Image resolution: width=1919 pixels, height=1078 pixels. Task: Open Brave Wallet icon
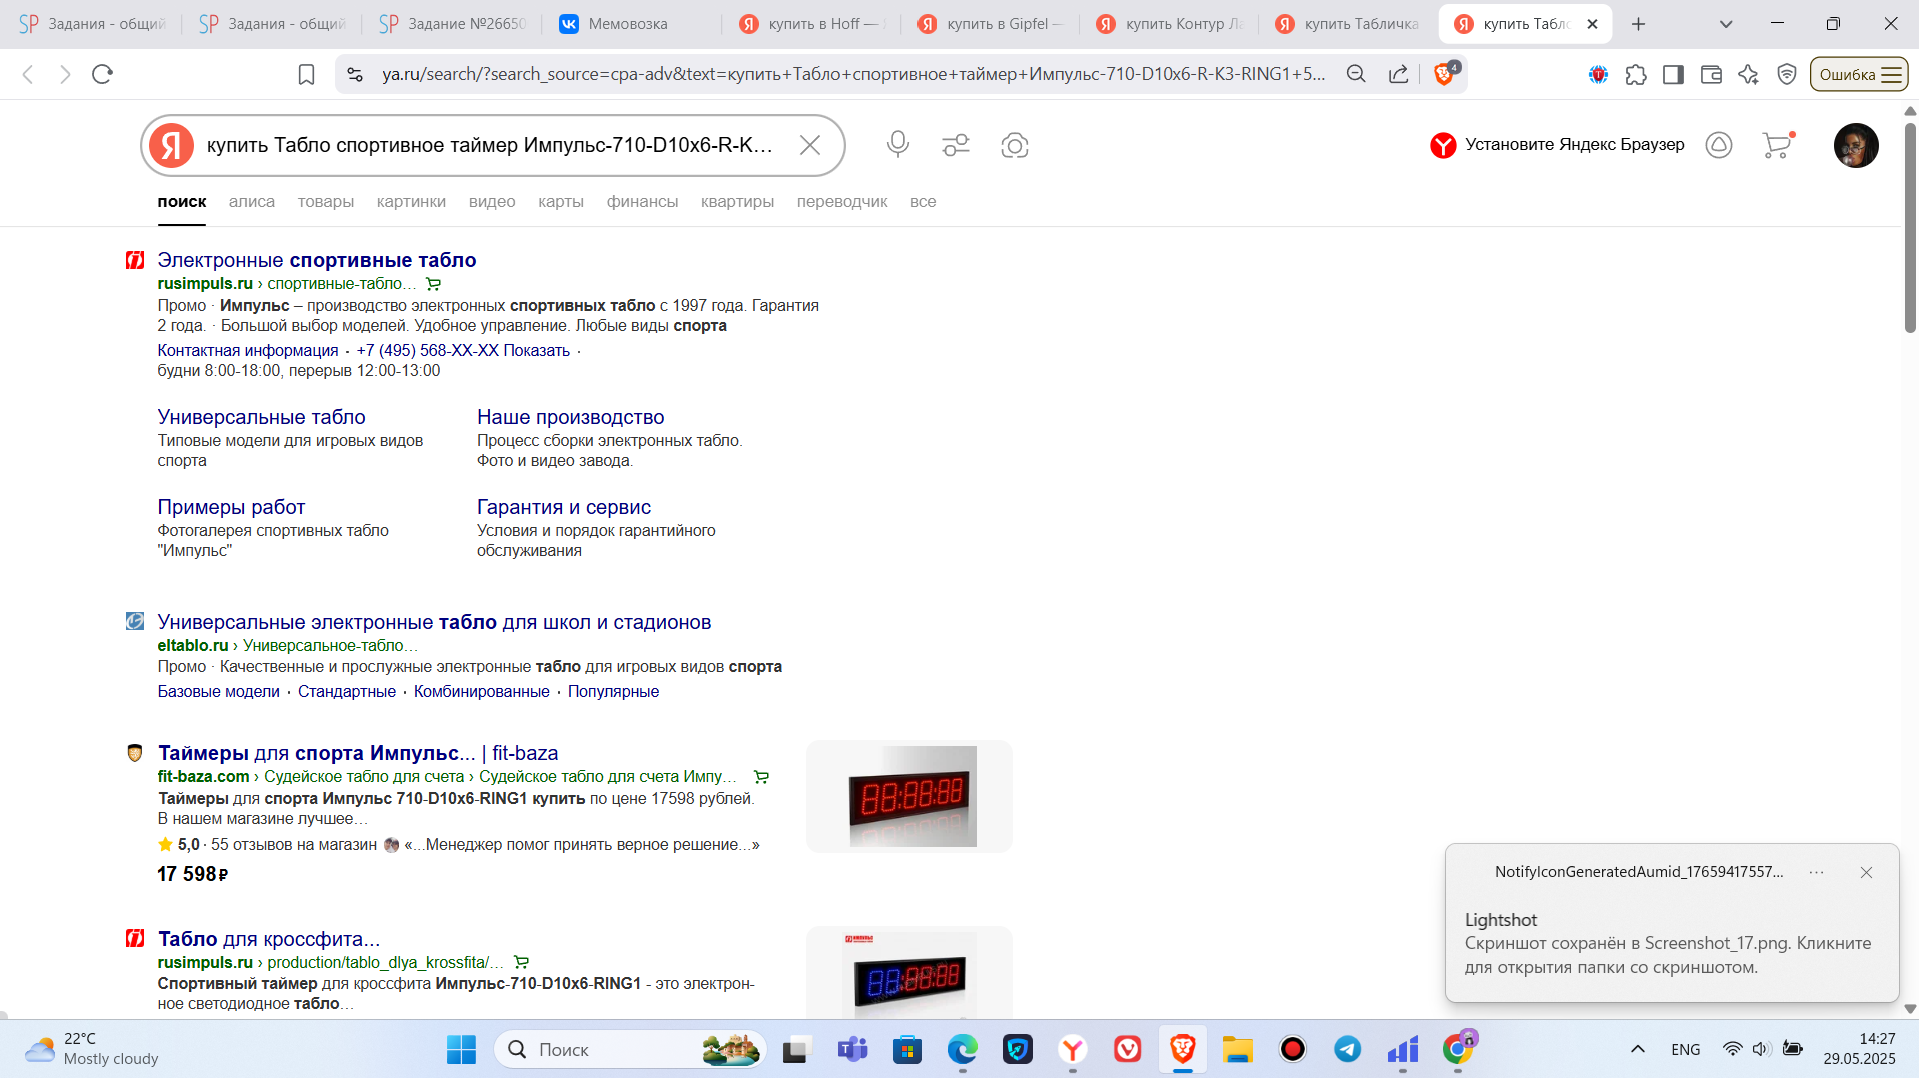click(x=1711, y=74)
